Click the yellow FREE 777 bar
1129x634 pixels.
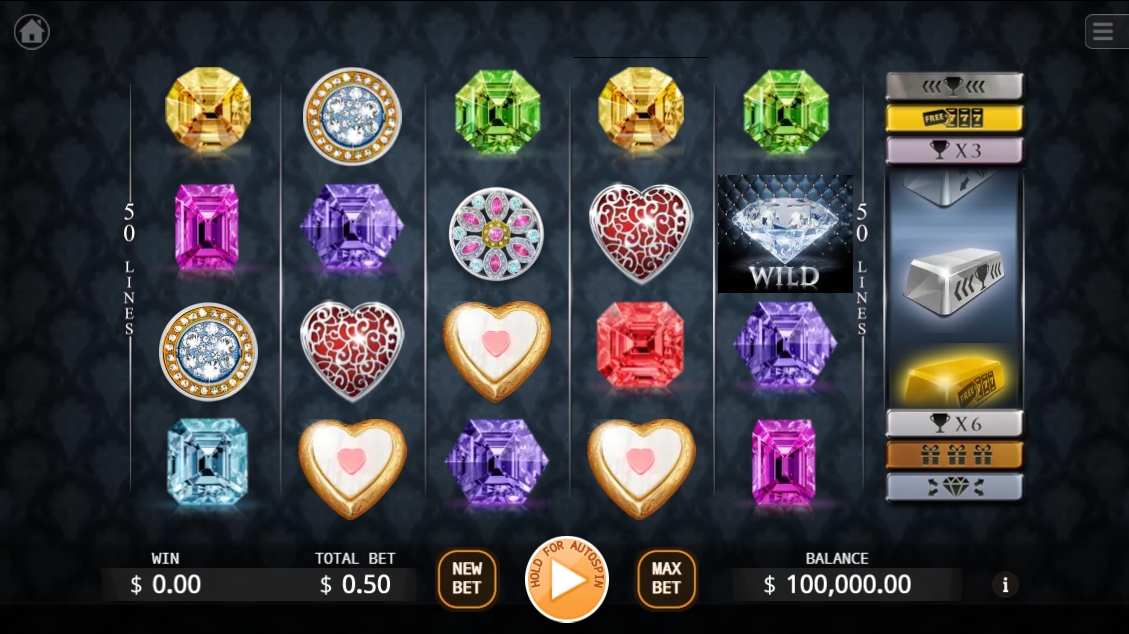coord(954,118)
